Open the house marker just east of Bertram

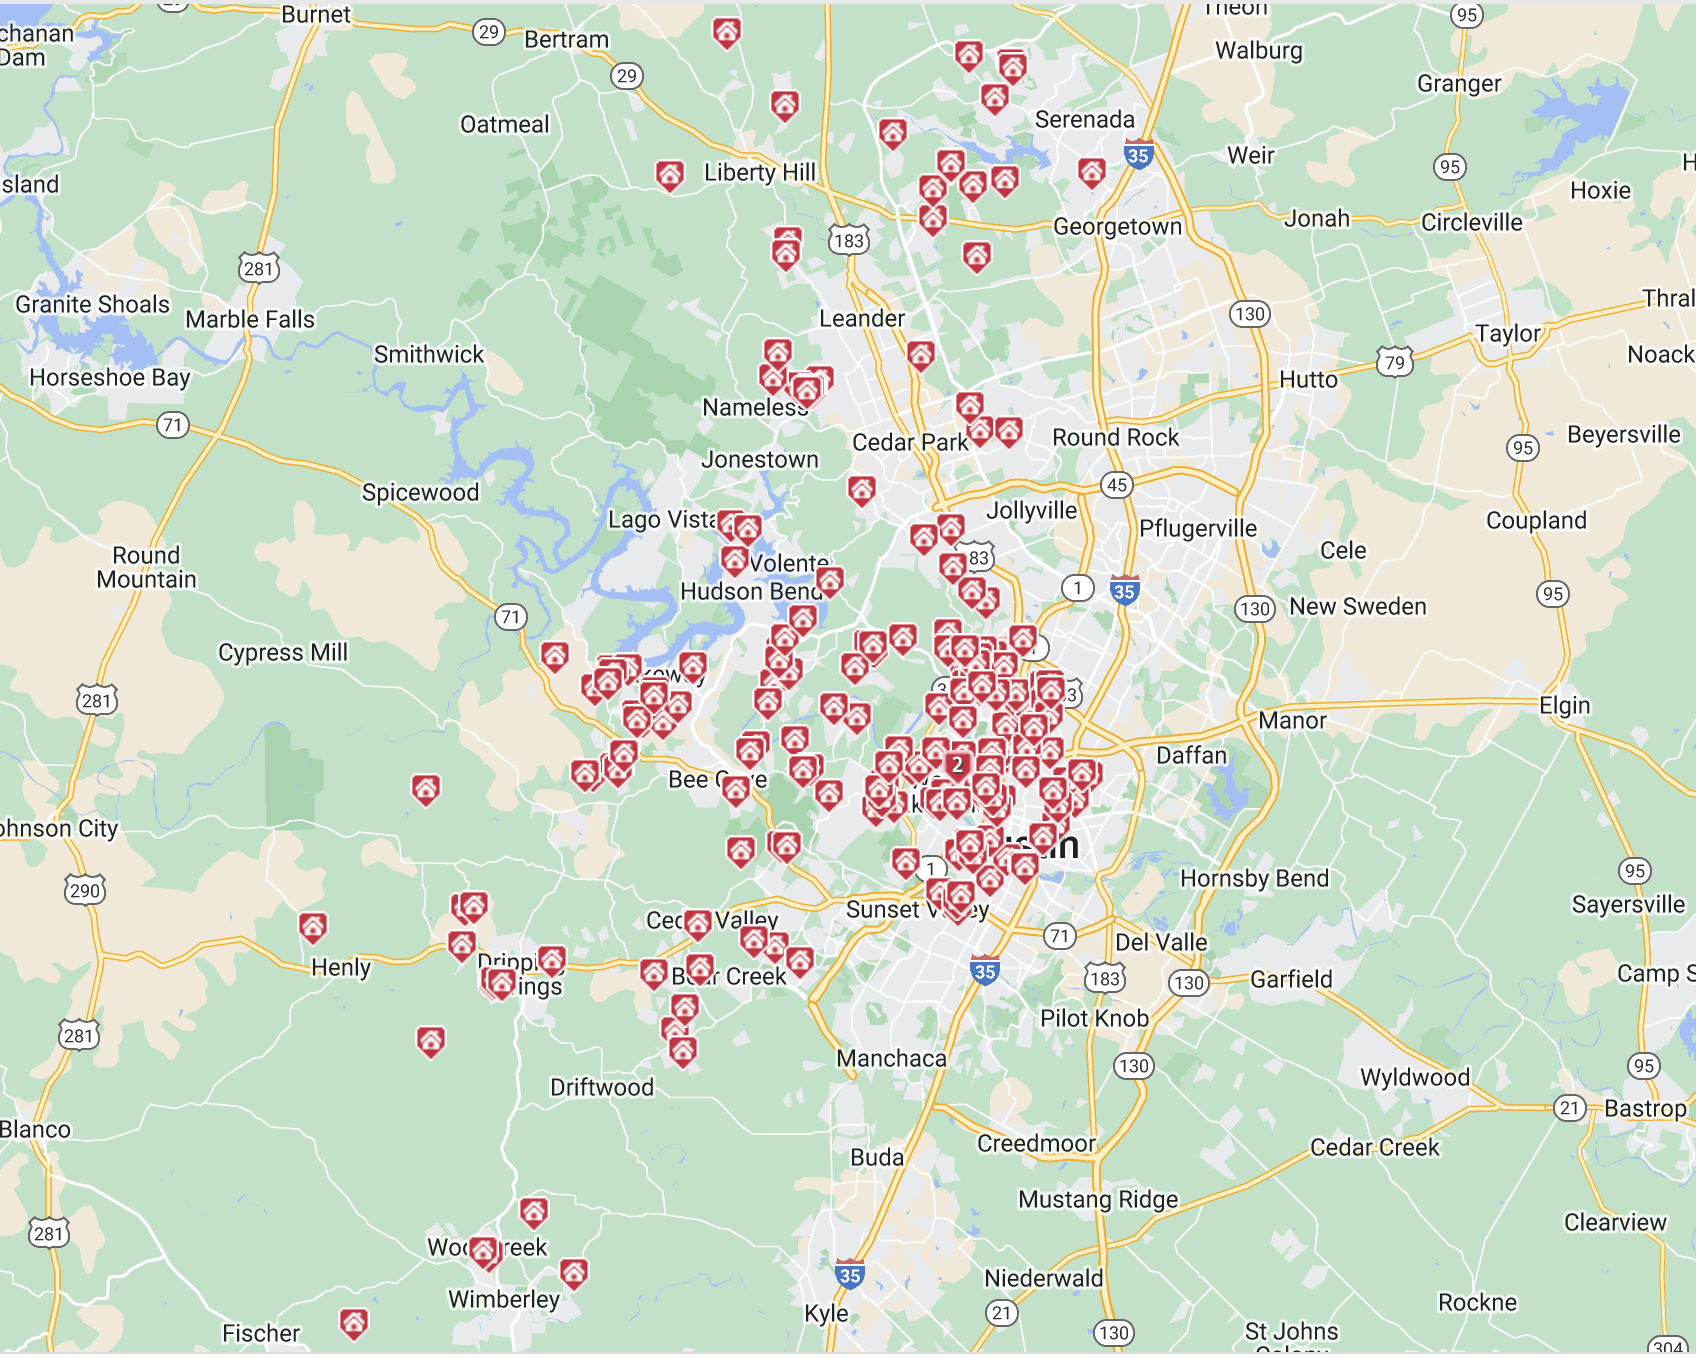click(x=727, y=33)
